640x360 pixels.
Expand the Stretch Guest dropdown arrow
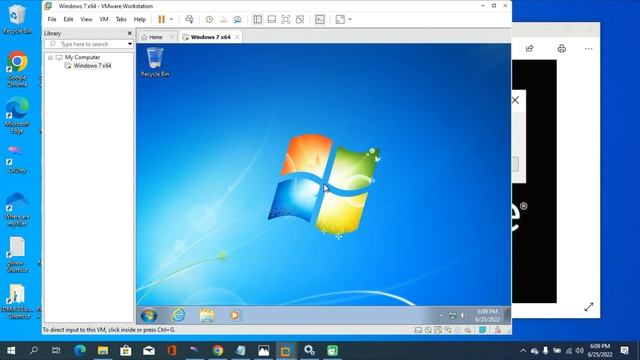point(350,19)
